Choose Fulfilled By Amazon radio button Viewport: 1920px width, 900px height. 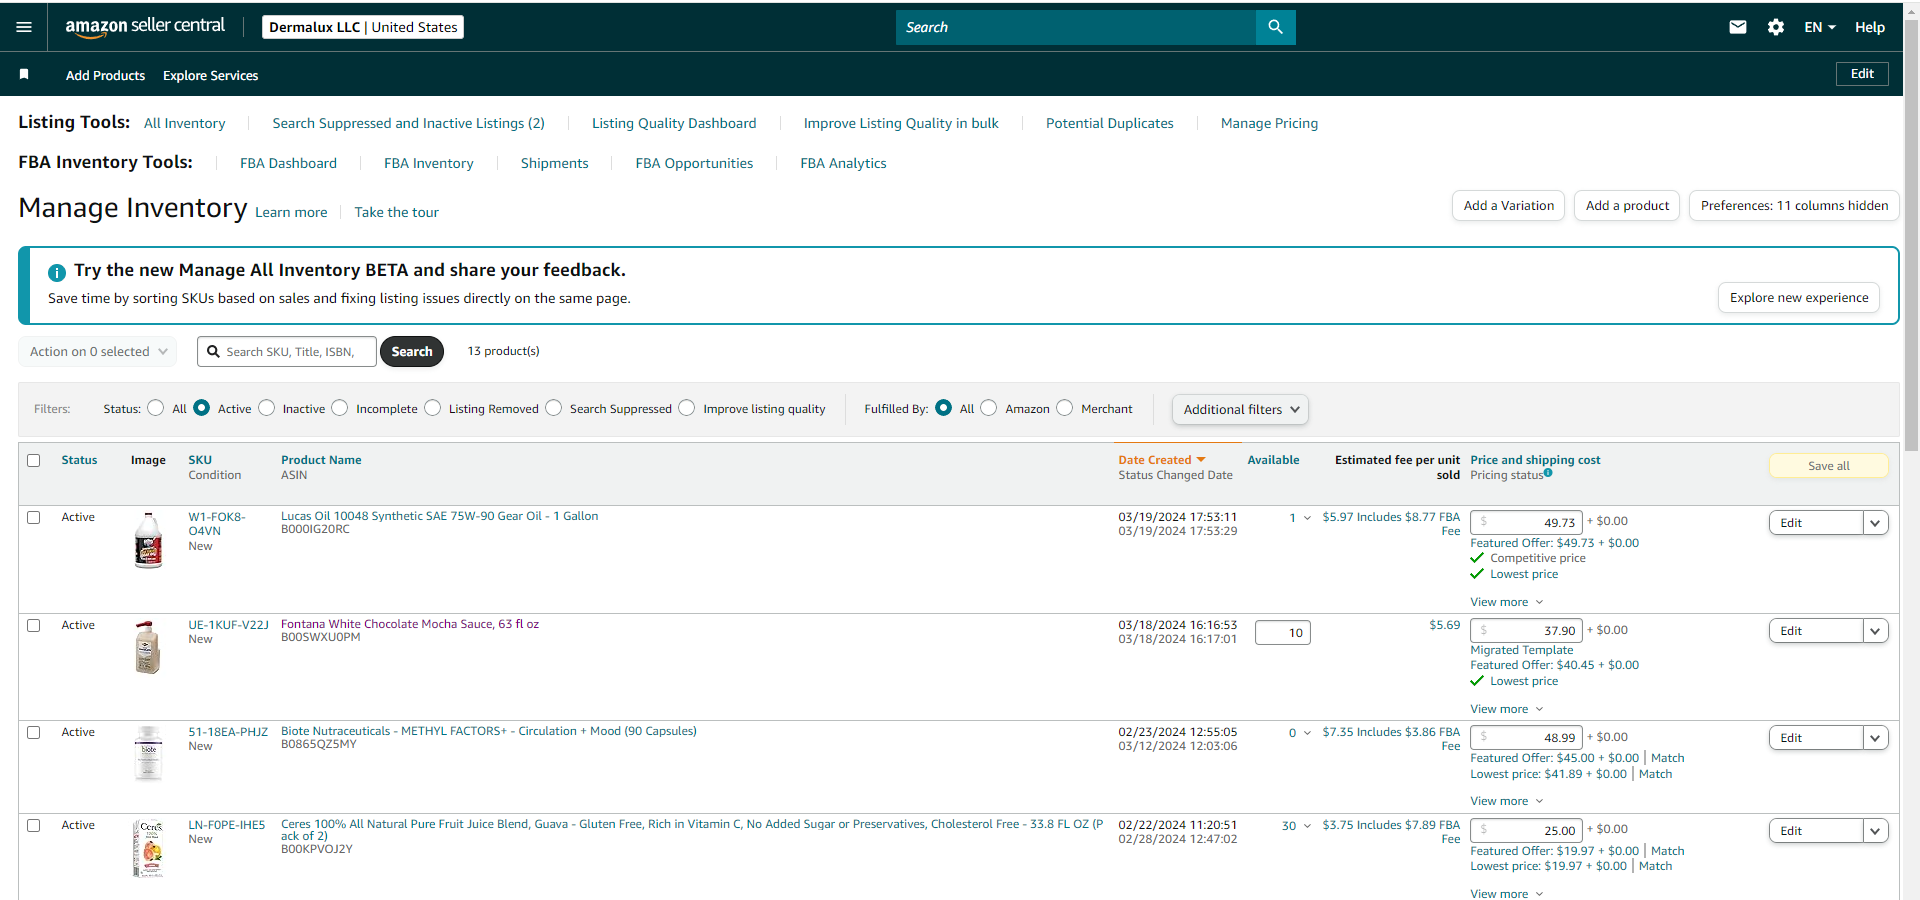coord(989,408)
